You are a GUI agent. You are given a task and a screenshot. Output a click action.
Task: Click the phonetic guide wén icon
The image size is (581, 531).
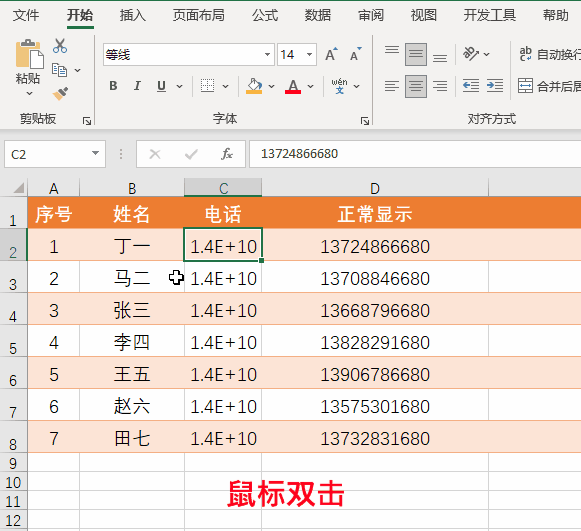(x=339, y=86)
